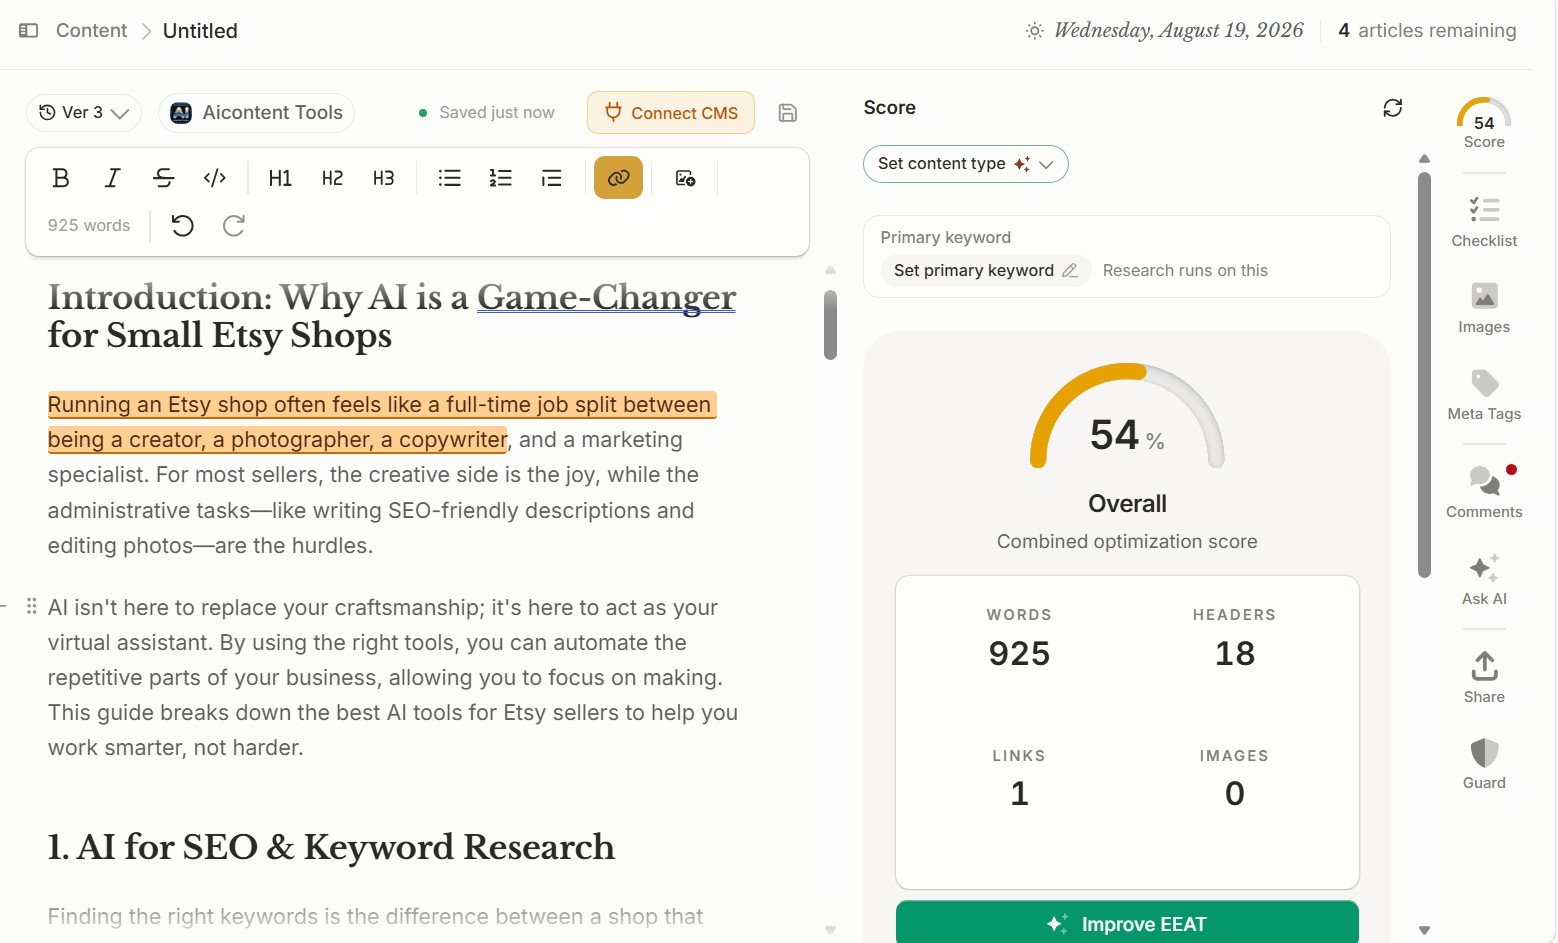Image resolution: width=1558 pixels, height=943 pixels.
Task: Click the score panel scrollbar thumb
Action: coord(1424,374)
